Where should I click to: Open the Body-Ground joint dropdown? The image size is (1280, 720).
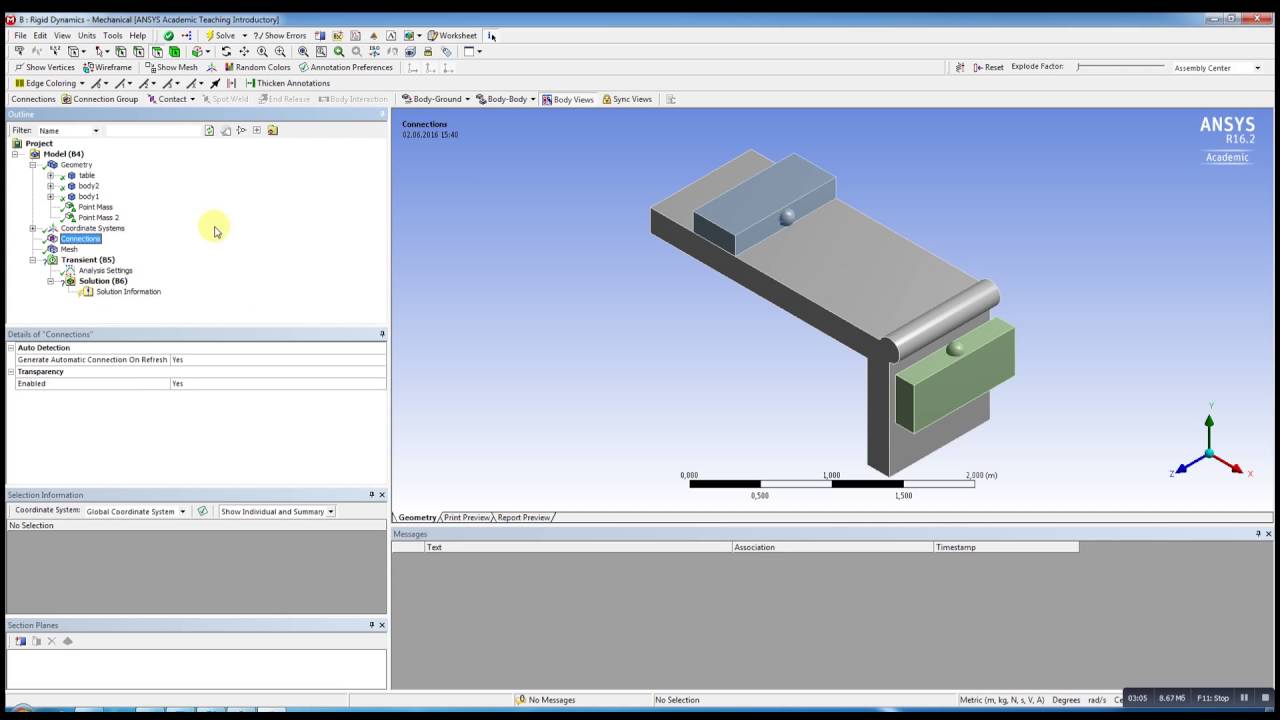pos(436,99)
